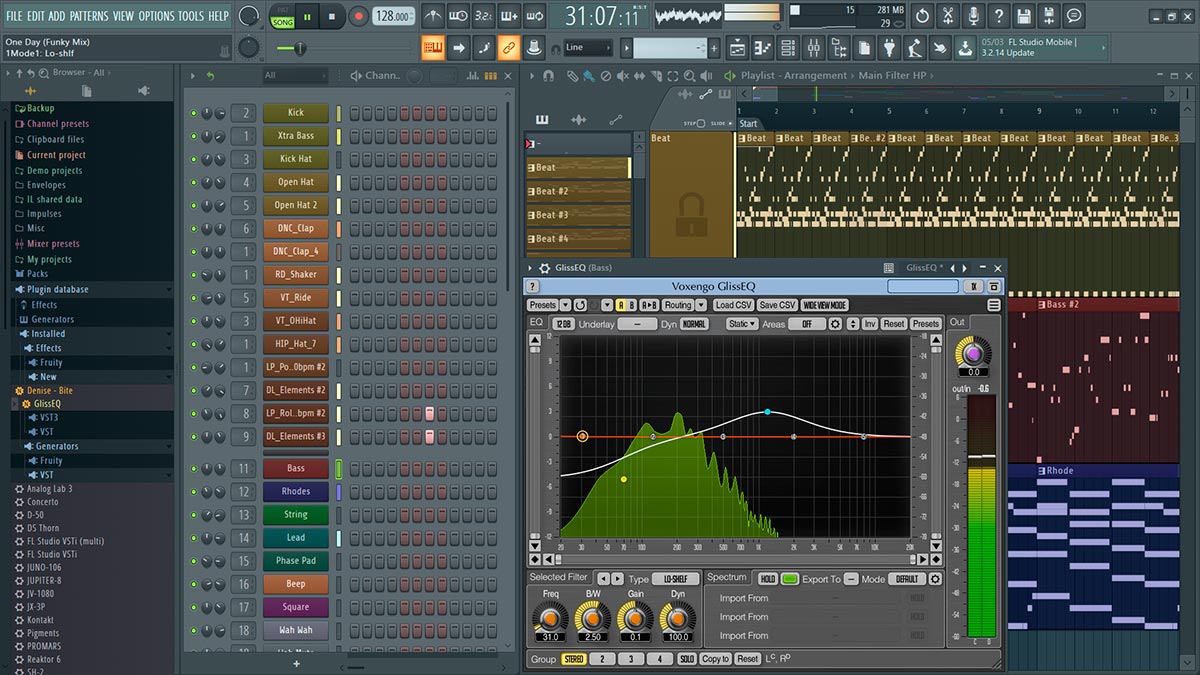Image resolution: width=1200 pixels, height=675 pixels.
Task: Click the microphone one-click recording icon
Action: point(973,16)
